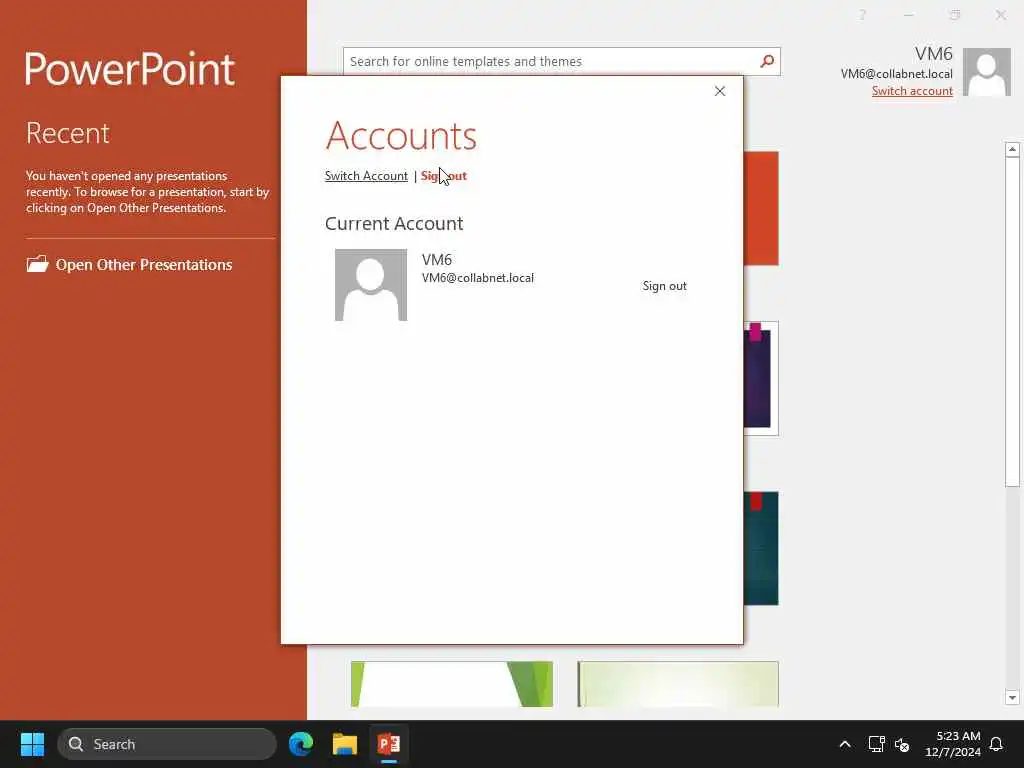Select the green facet template thumbnail

pos(452,684)
